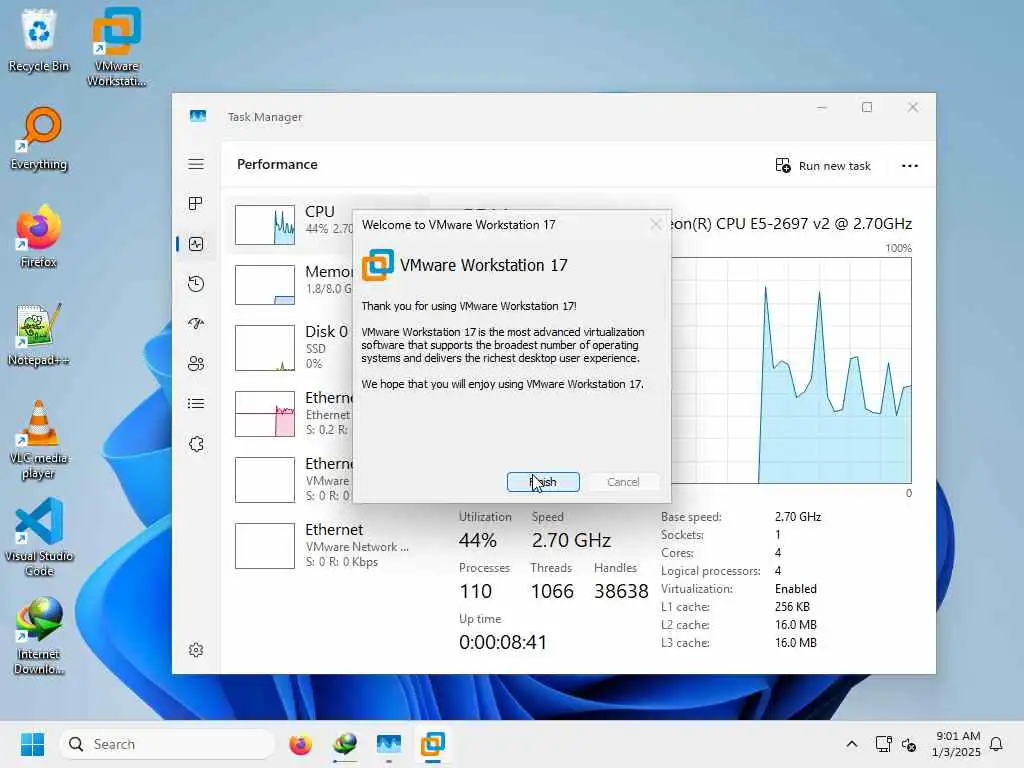
Task: Open the Details list icon in sidebar
Action: tap(196, 404)
